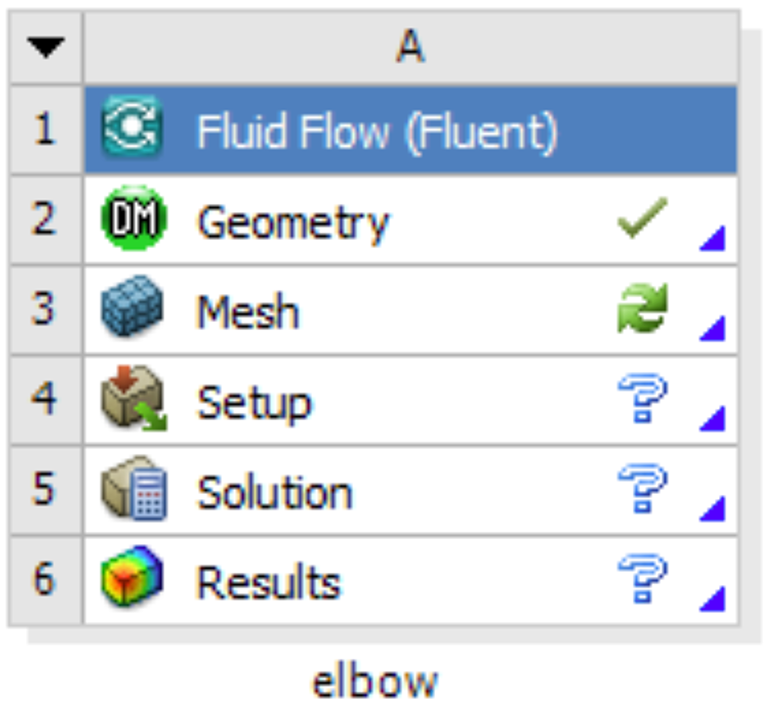Click the Mesh cube icon
This screenshot has height=707, width=778.
[x=132, y=306]
